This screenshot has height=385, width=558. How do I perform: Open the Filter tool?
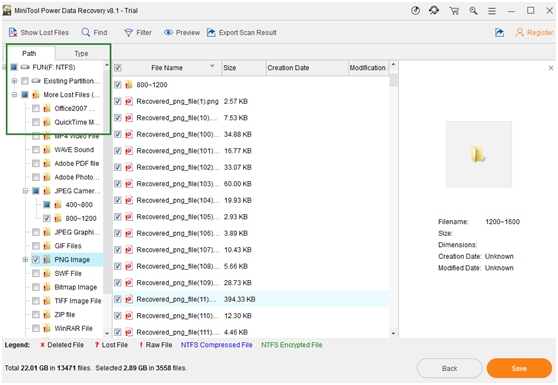138,32
